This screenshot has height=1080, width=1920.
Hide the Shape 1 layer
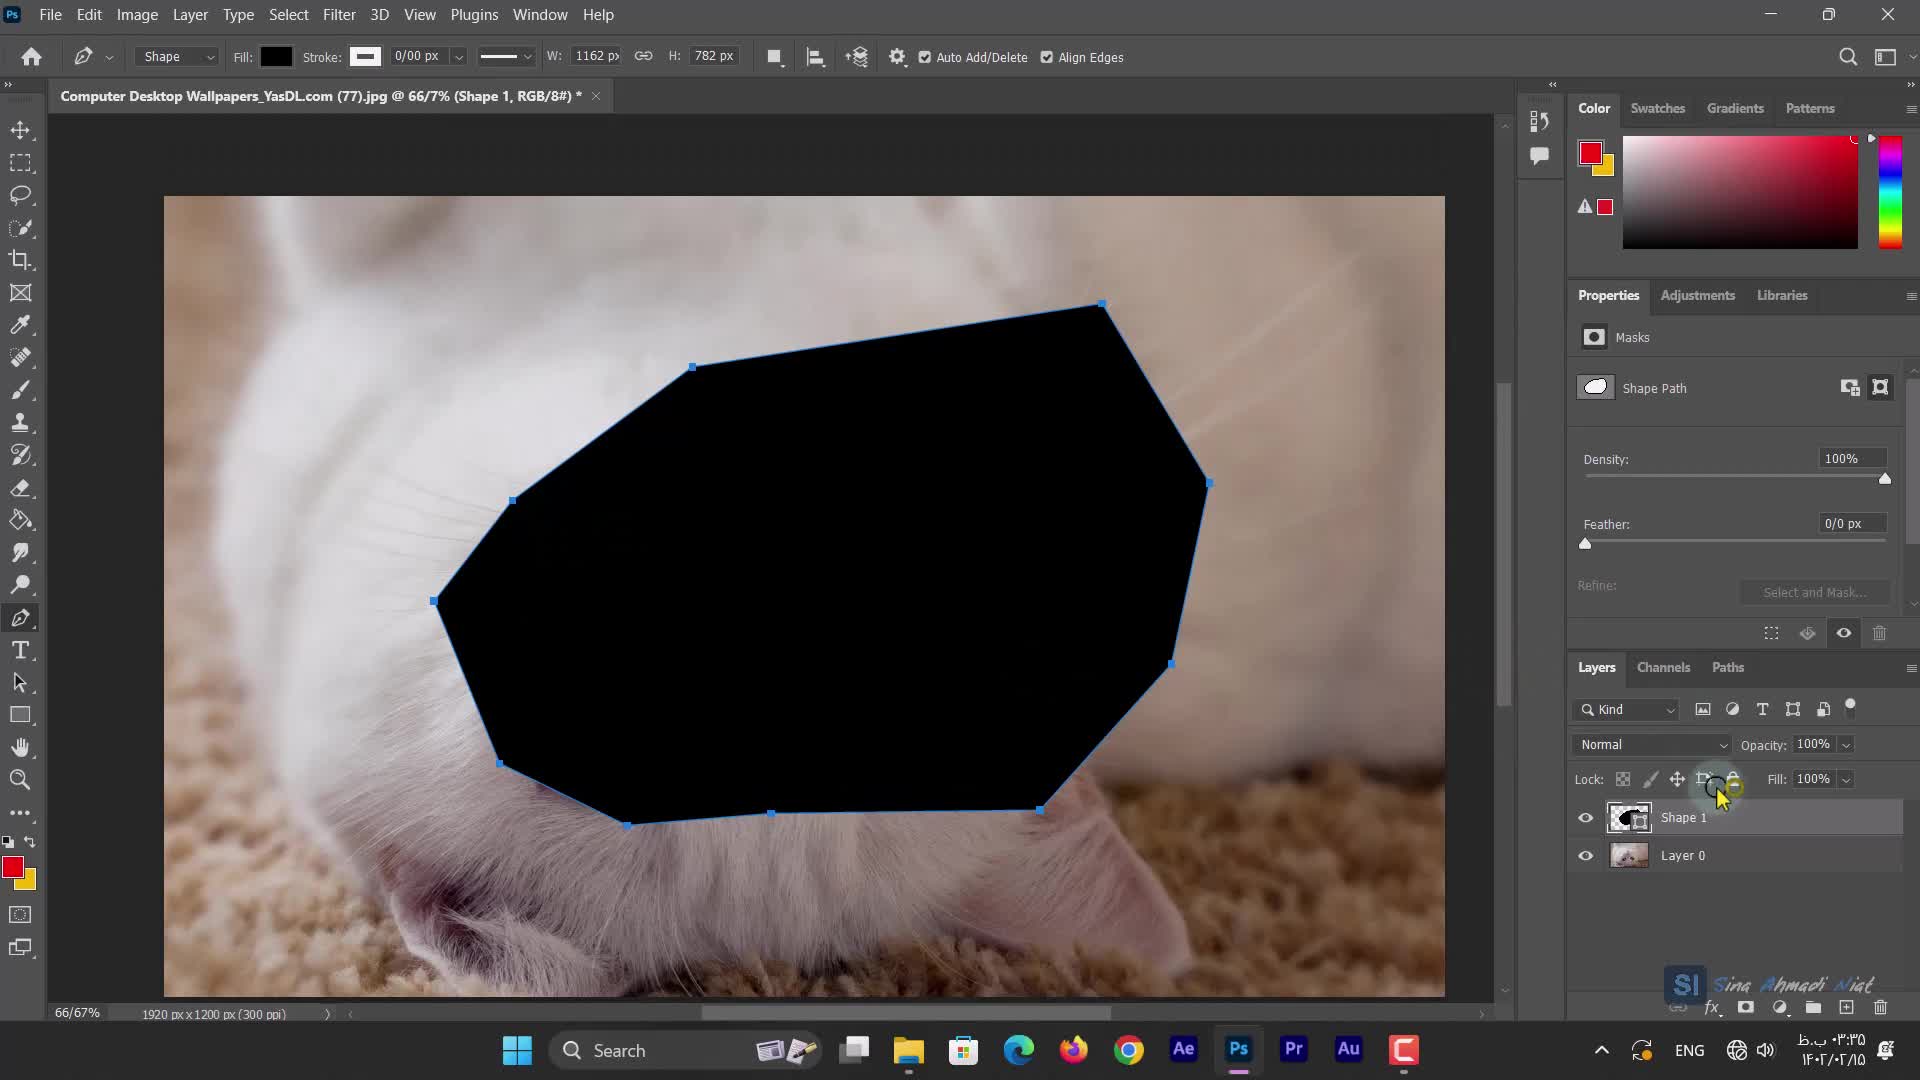point(1585,818)
